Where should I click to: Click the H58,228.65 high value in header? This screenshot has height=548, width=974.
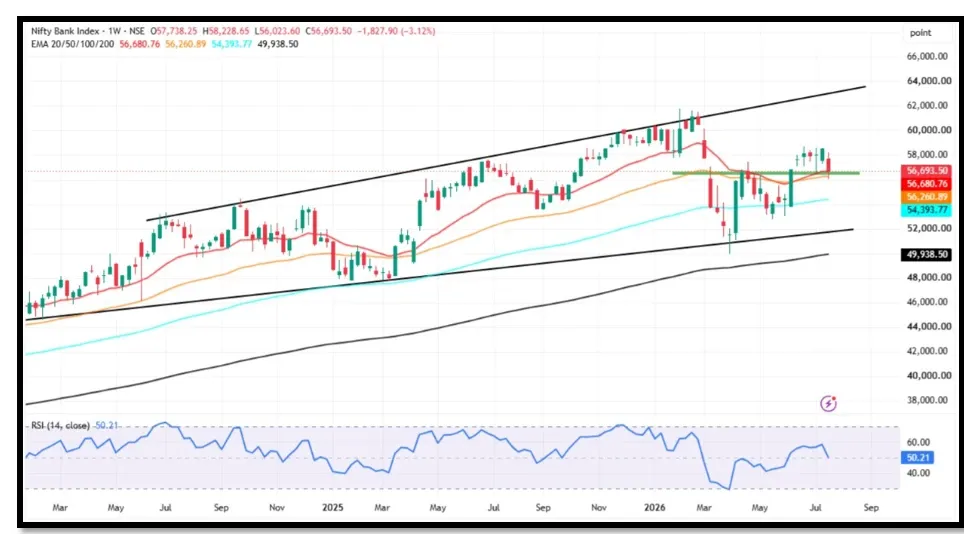click(226, 30)
